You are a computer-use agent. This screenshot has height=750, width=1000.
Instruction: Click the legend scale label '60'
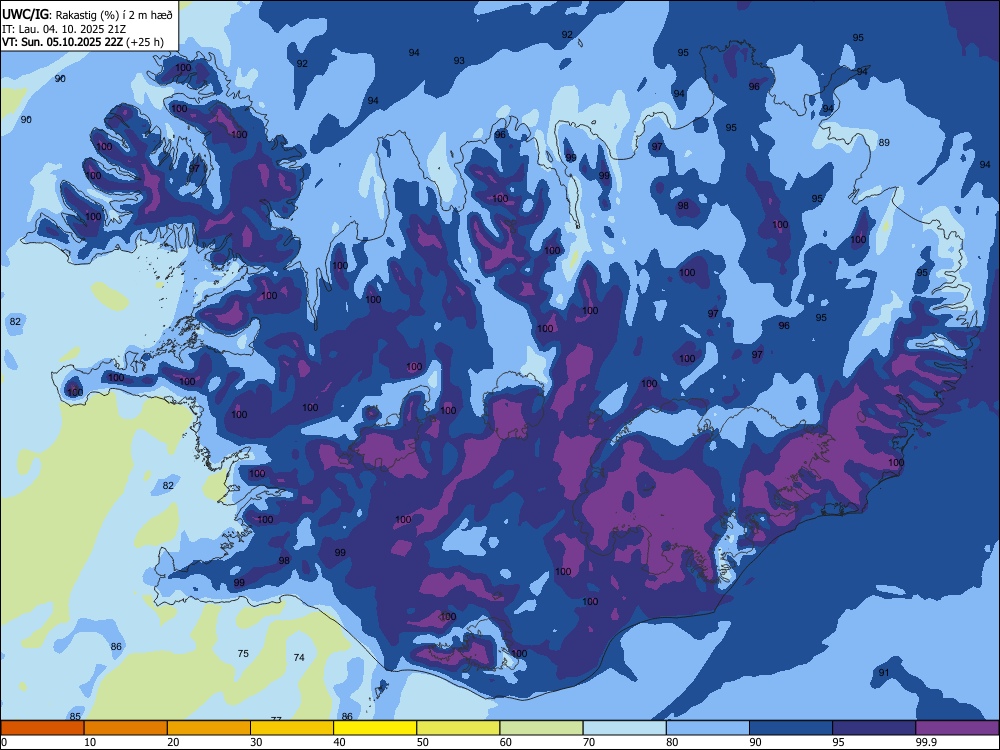coord(506,742)
